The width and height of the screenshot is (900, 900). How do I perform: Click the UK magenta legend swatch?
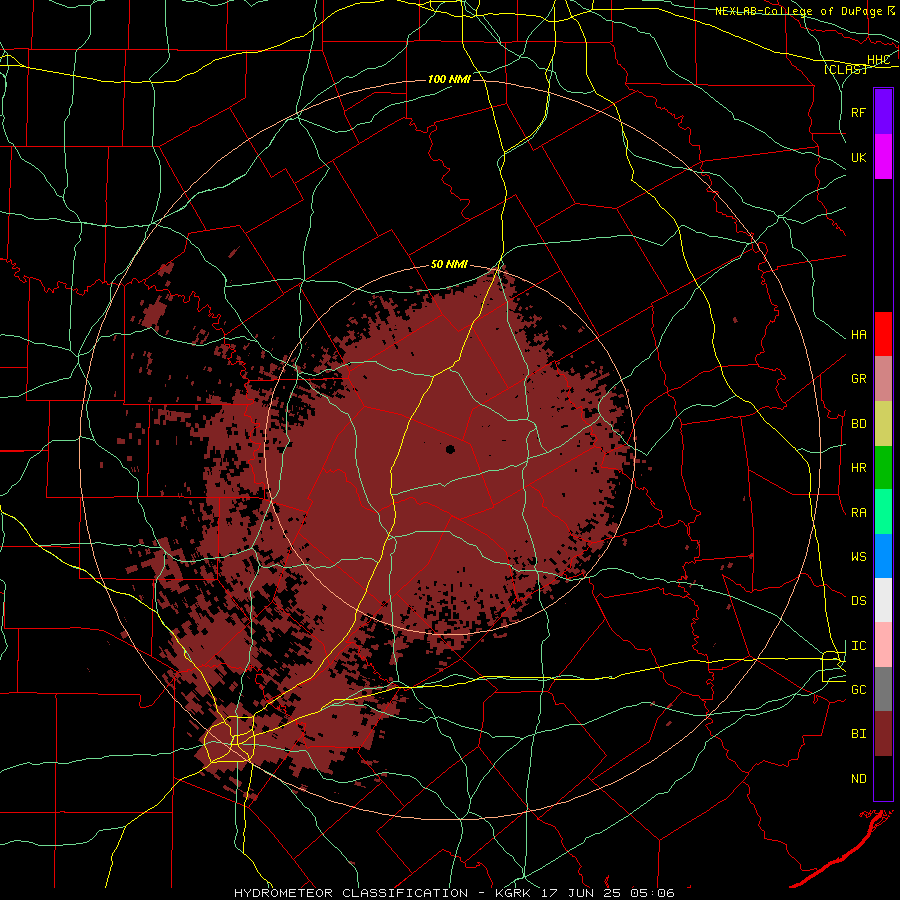click(x=883, y=157)
